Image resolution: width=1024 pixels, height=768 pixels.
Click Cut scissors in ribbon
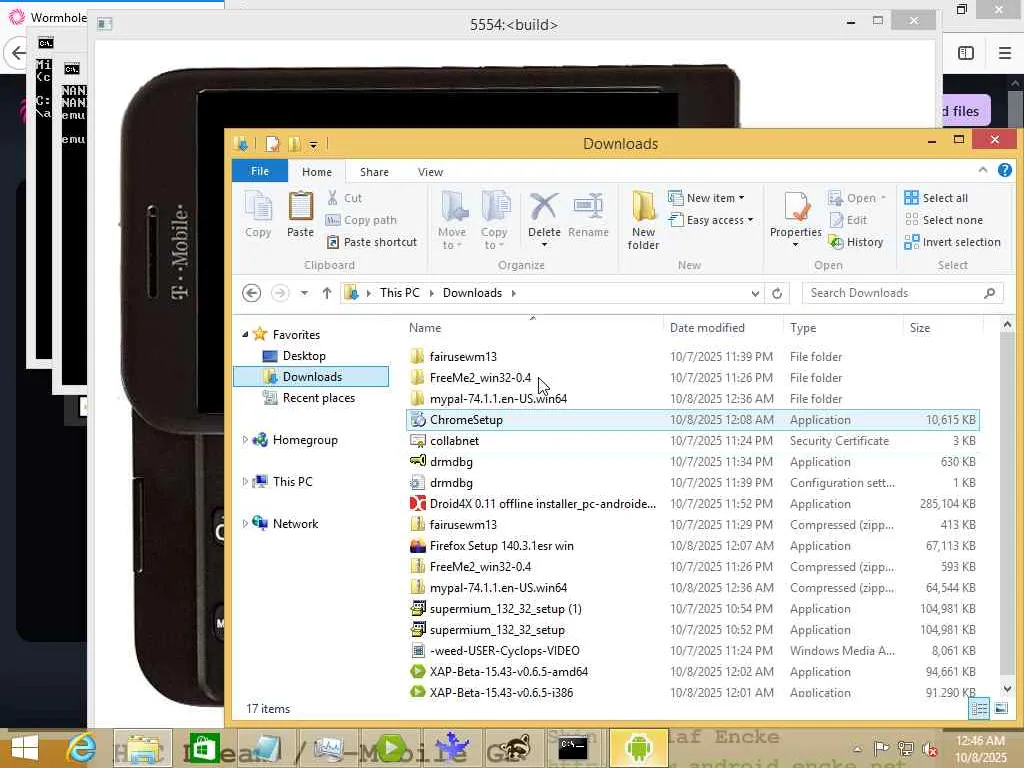344,198
